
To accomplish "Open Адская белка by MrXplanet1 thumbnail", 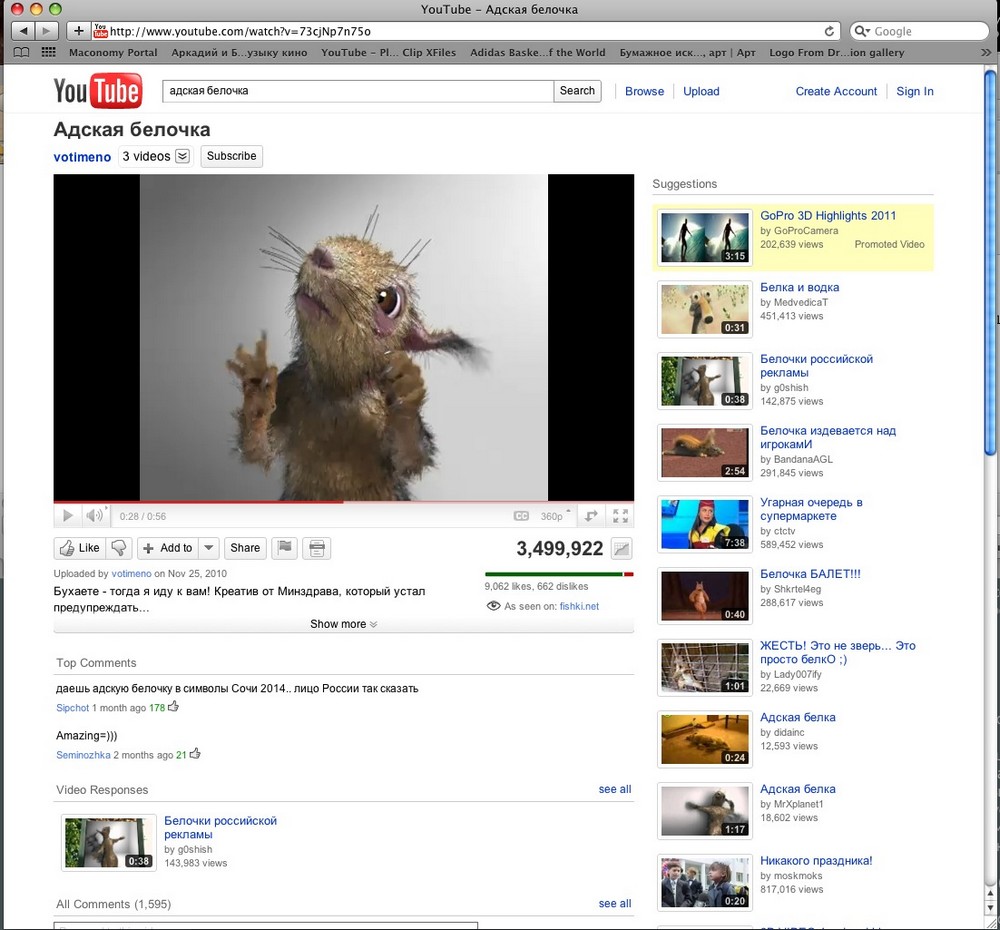I will point(705,811).
